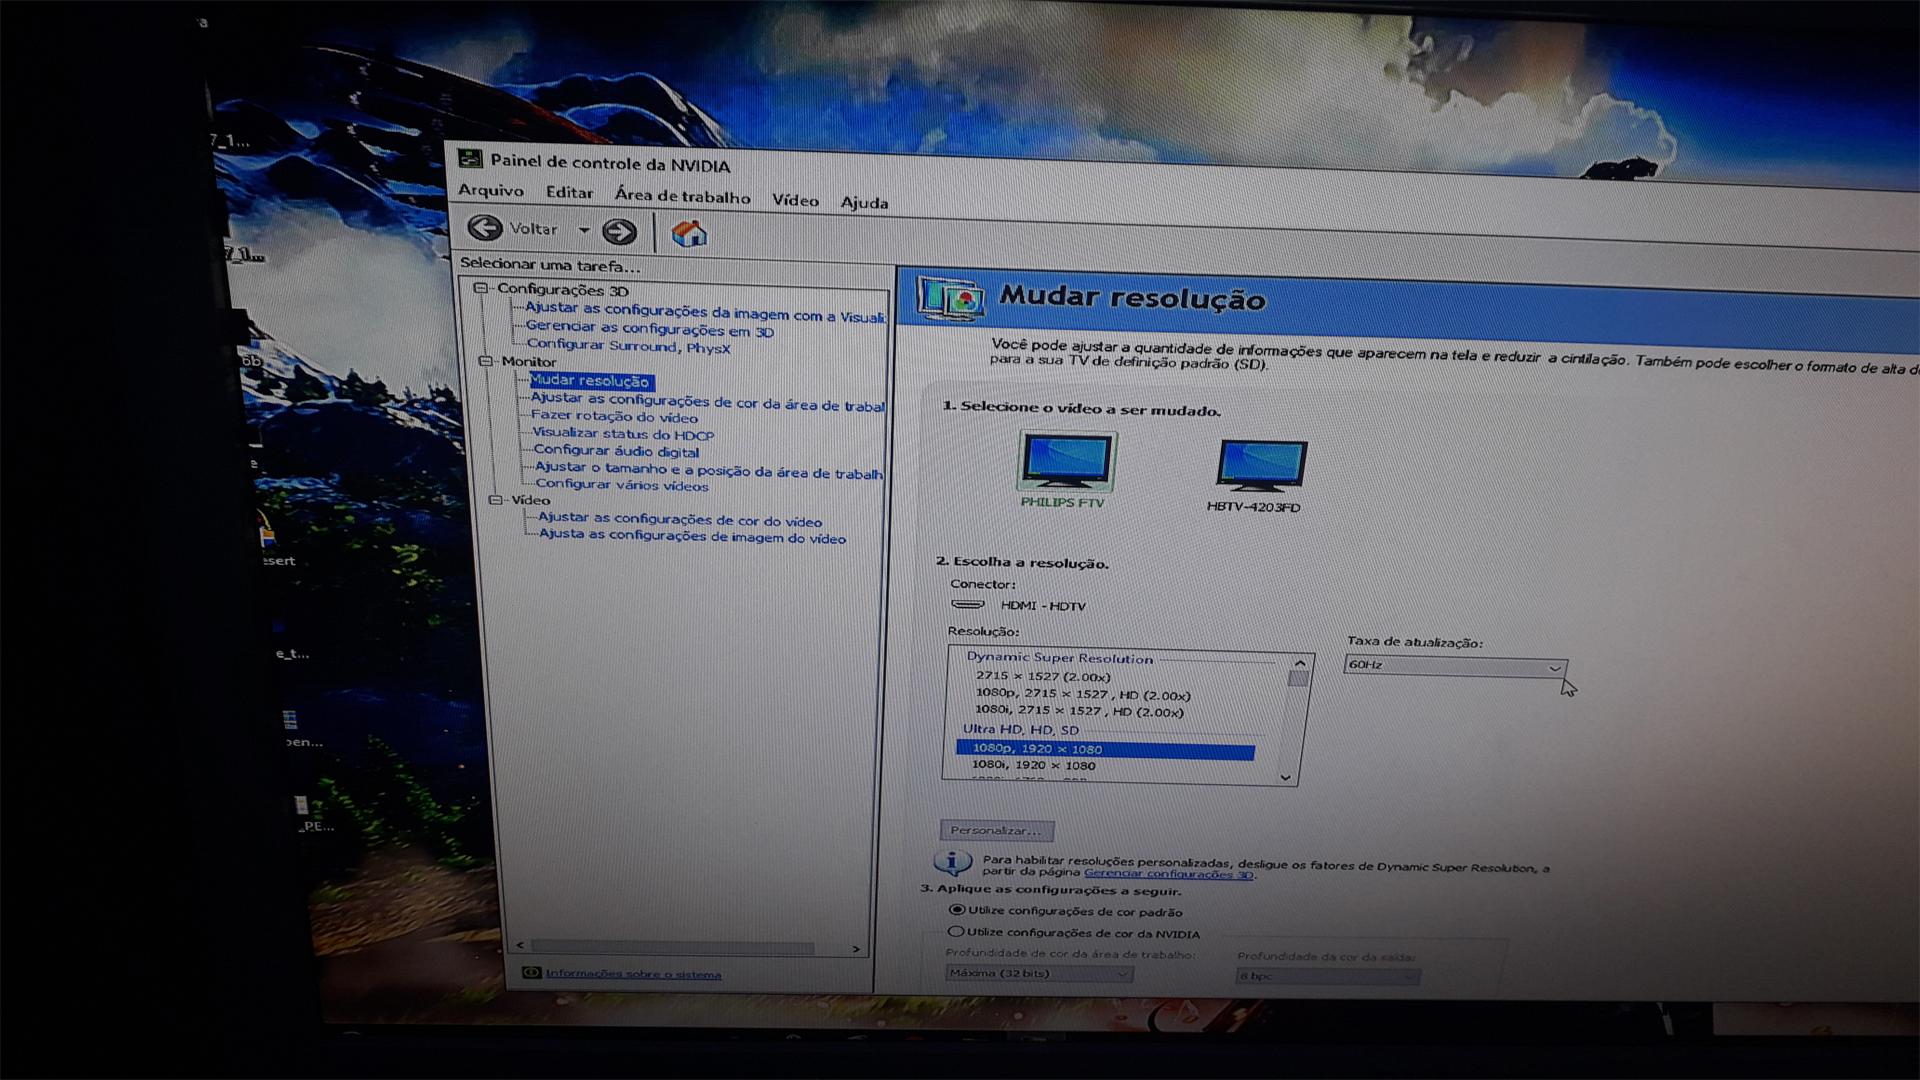Image resolution: width=1920 pixels, height=1080 pixels.
Task: Select 1080i, 1920 x 1080 resolution
Action: click(1033, 765)
